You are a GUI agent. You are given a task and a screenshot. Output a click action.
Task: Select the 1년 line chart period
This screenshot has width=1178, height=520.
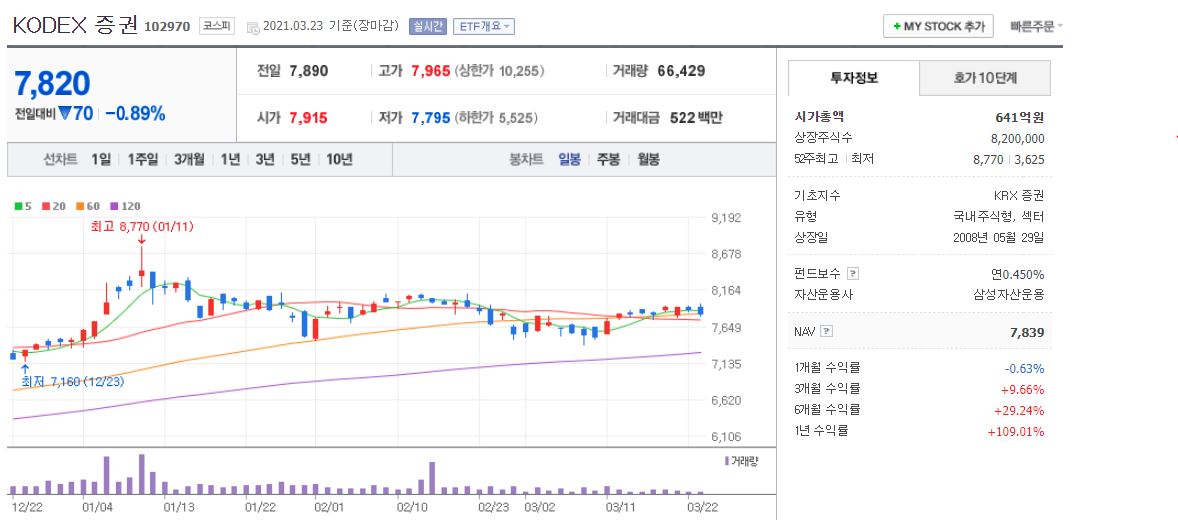(x=231, y=159)
